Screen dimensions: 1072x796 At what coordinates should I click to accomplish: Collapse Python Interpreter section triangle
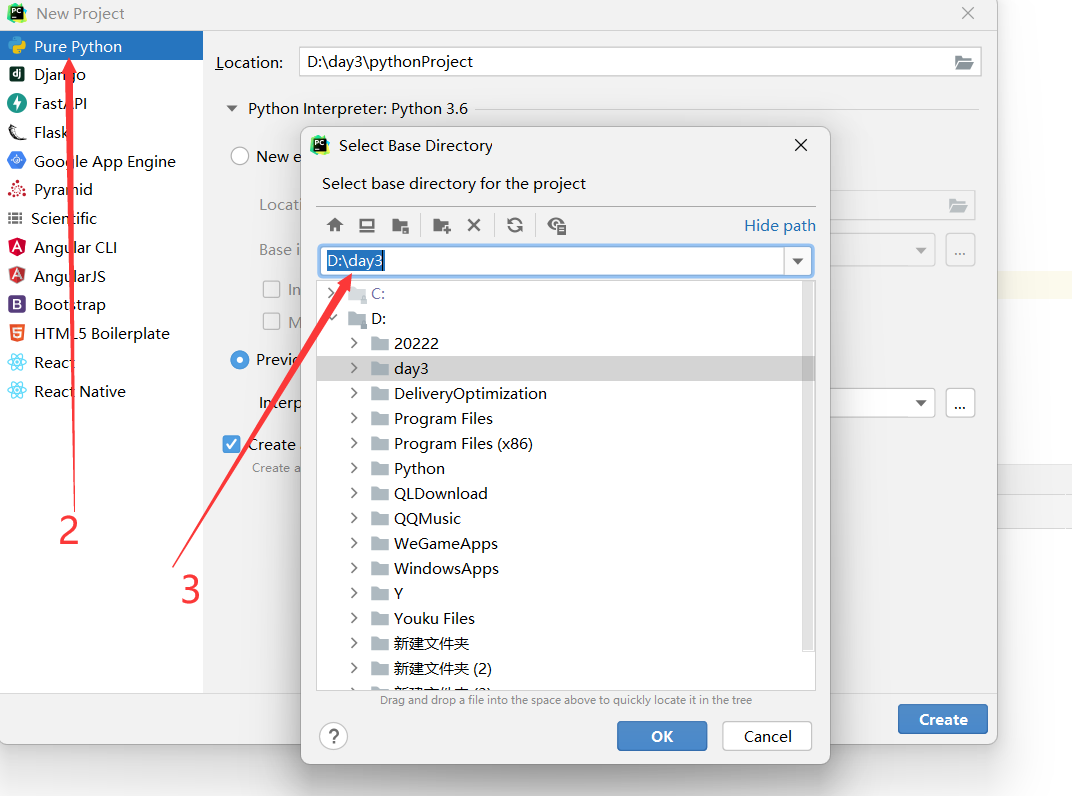[232, 108]
